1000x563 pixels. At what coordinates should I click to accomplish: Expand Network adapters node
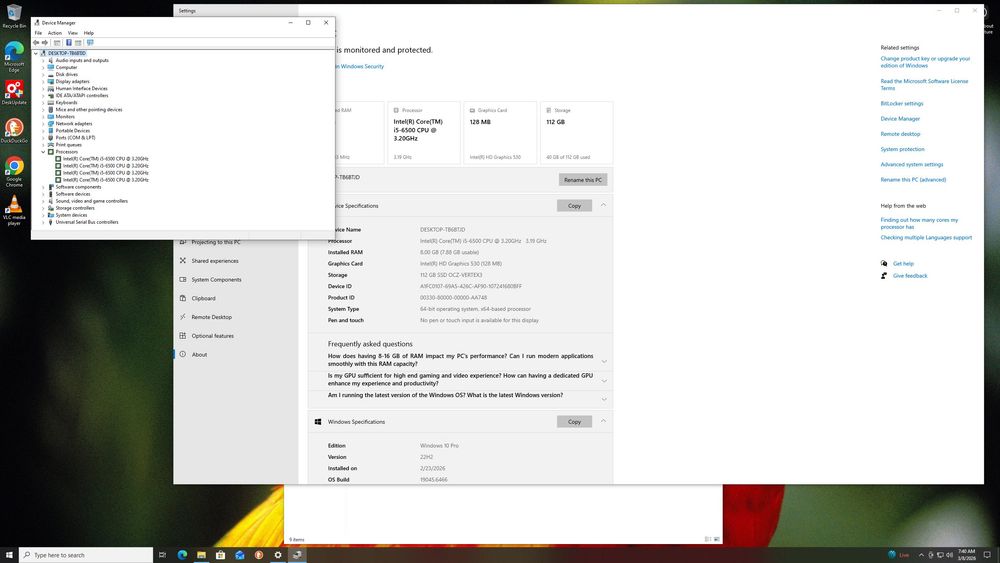43,124
